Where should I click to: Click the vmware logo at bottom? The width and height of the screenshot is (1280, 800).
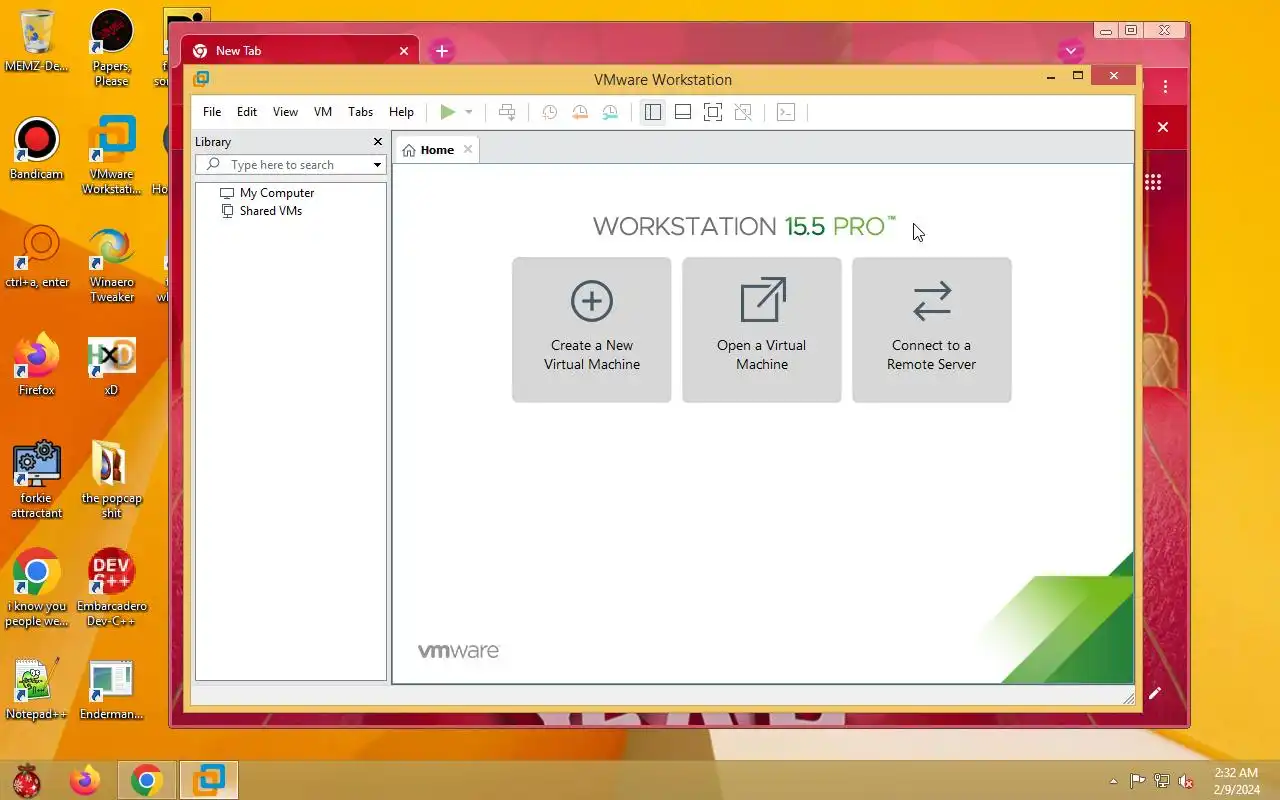[458, 651]
